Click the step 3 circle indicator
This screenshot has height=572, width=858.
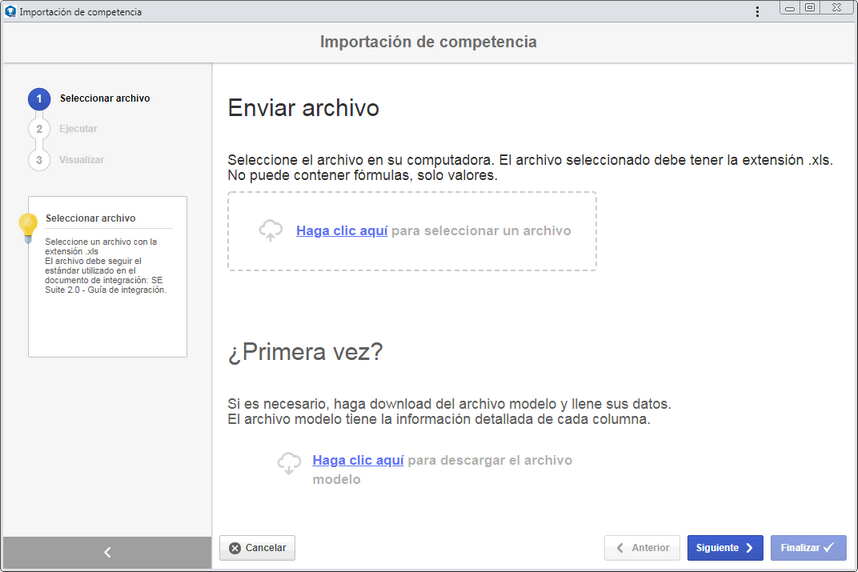39,160
